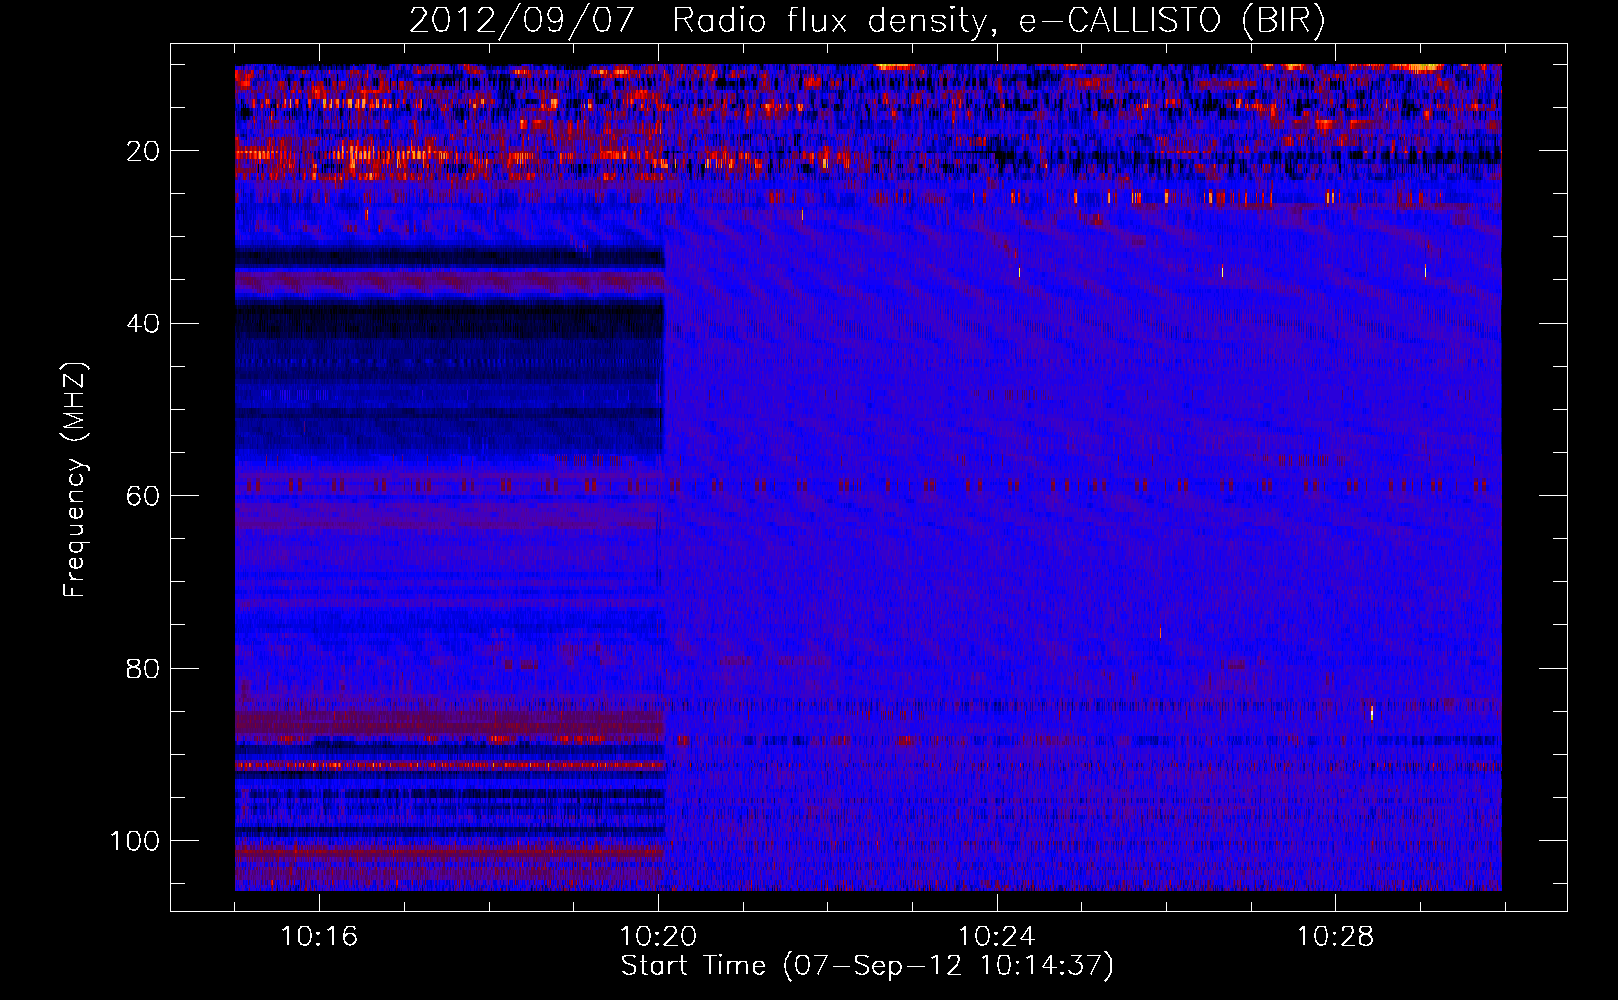Click the 40 frequency tick label
This screenshot has height=1000, width=1618.
click(144, 324)
